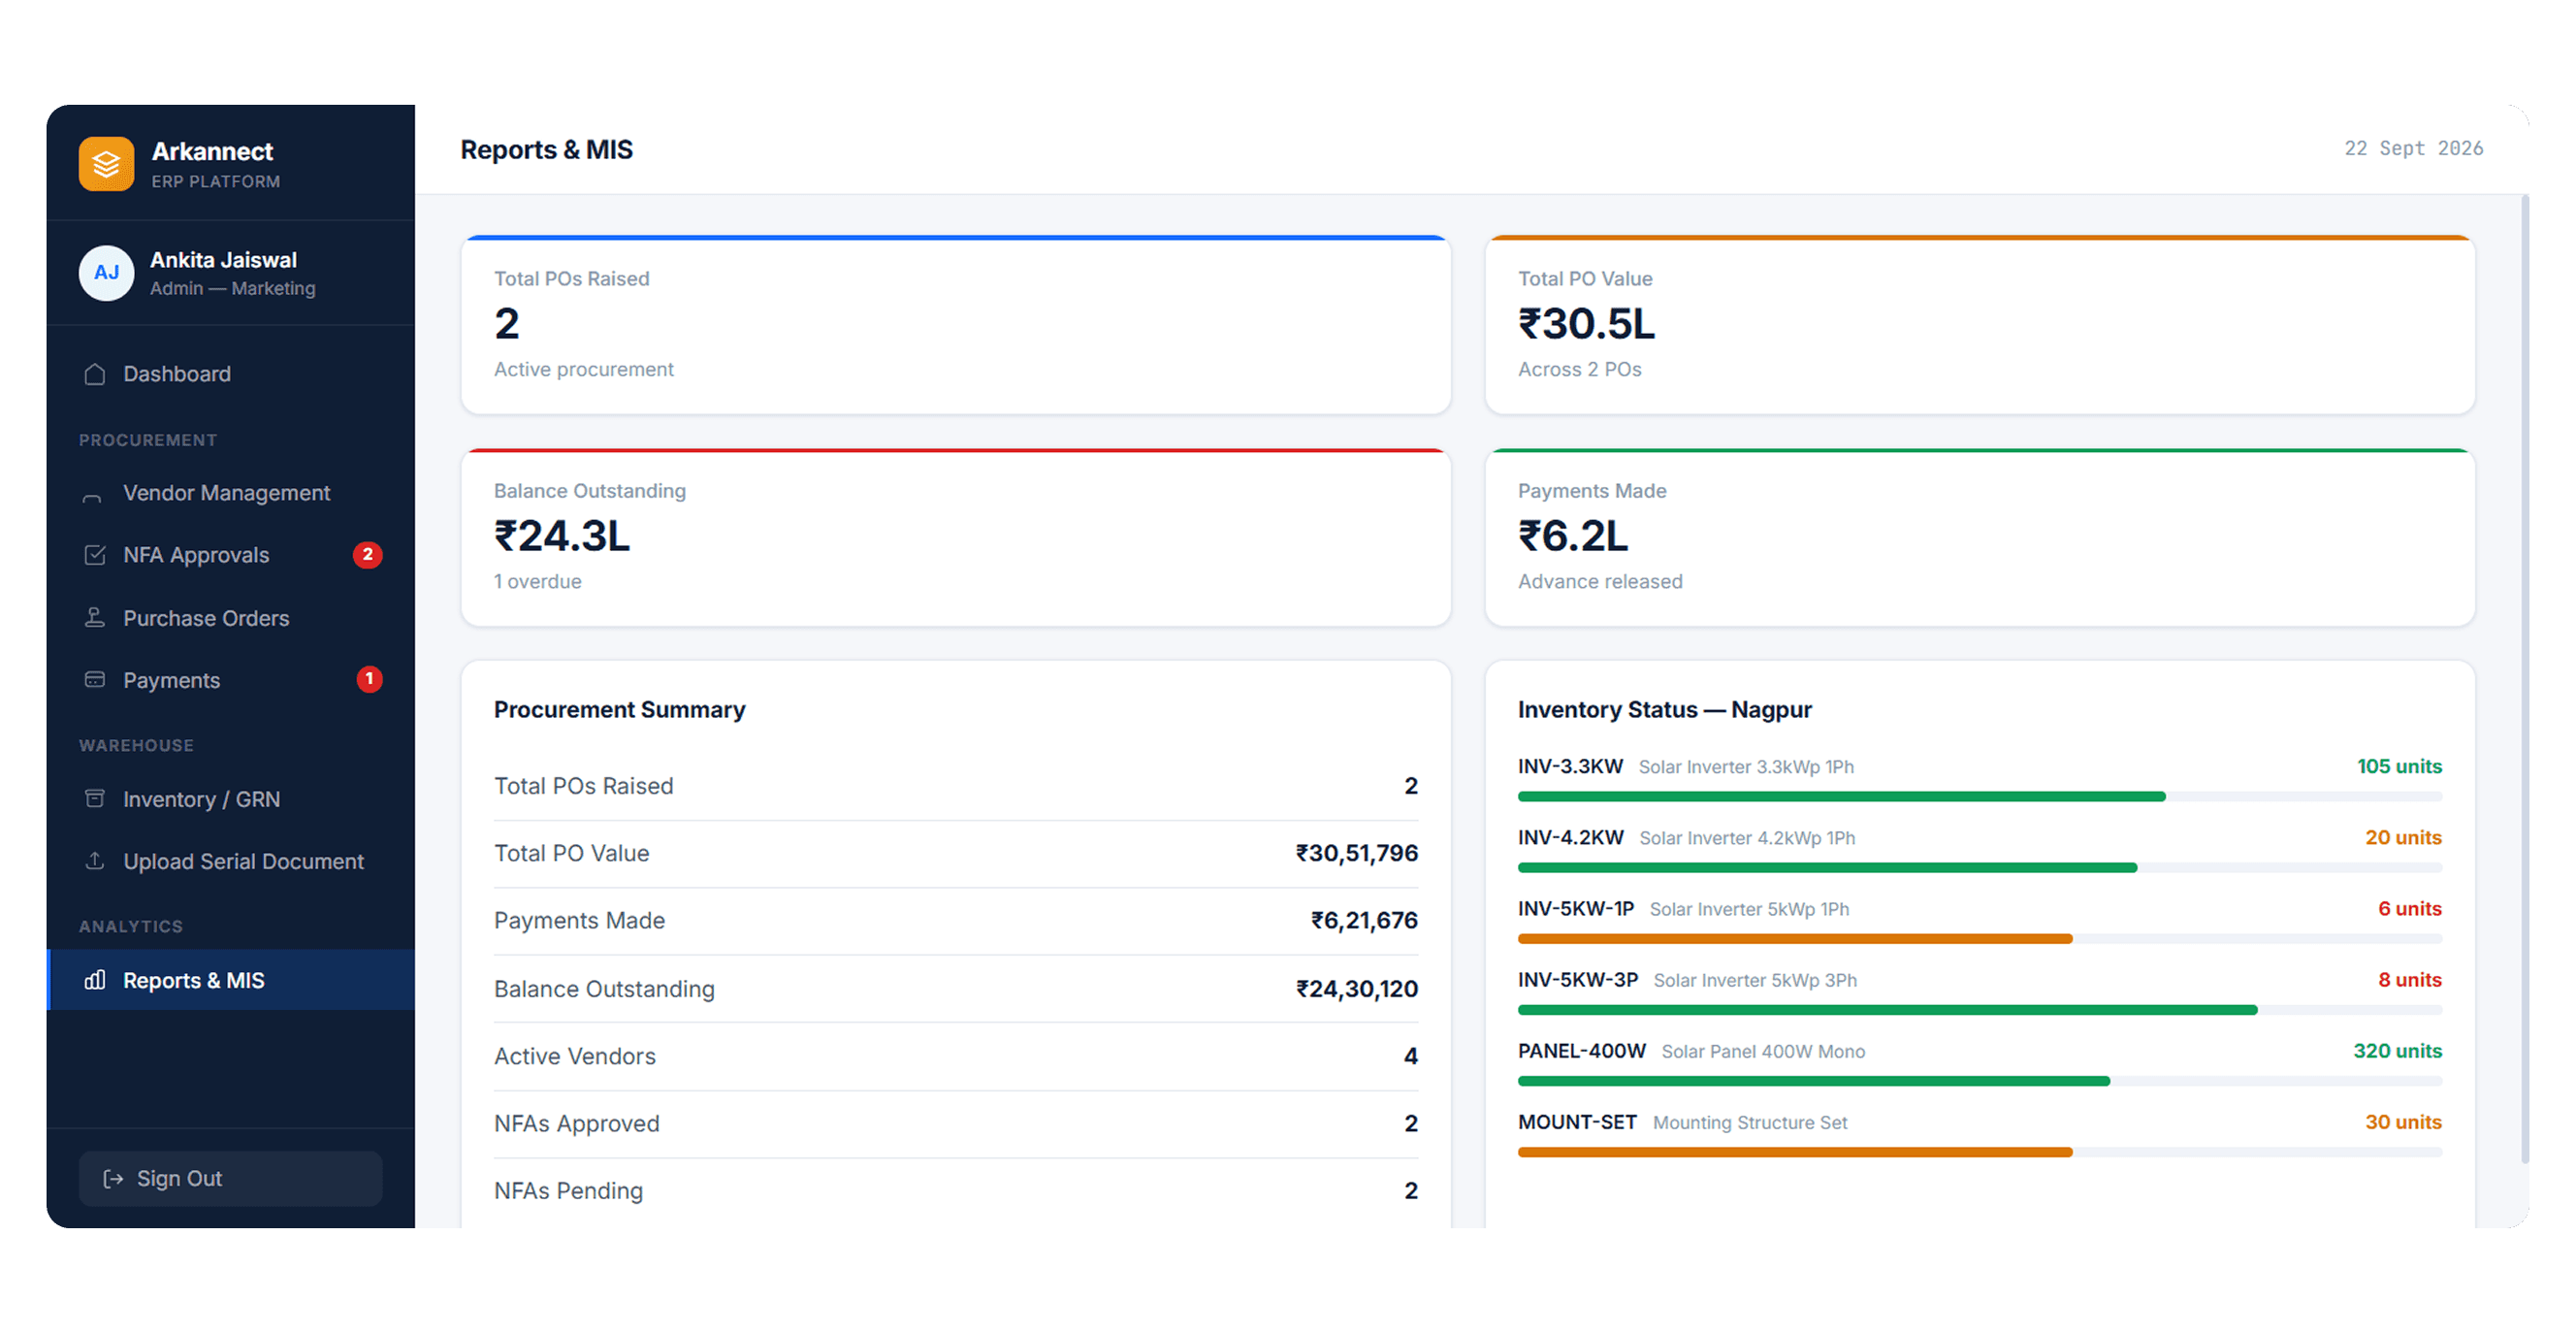The width and height of the screenshot is (2576, 1333).
Task: Click the Total POs Raised card
Action: (x=956, y=325)
